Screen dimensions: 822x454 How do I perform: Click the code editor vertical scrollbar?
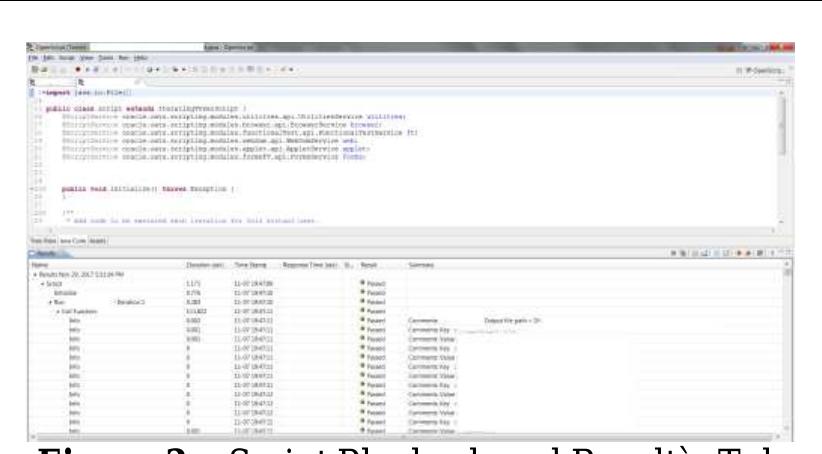[x=782, y=157]
